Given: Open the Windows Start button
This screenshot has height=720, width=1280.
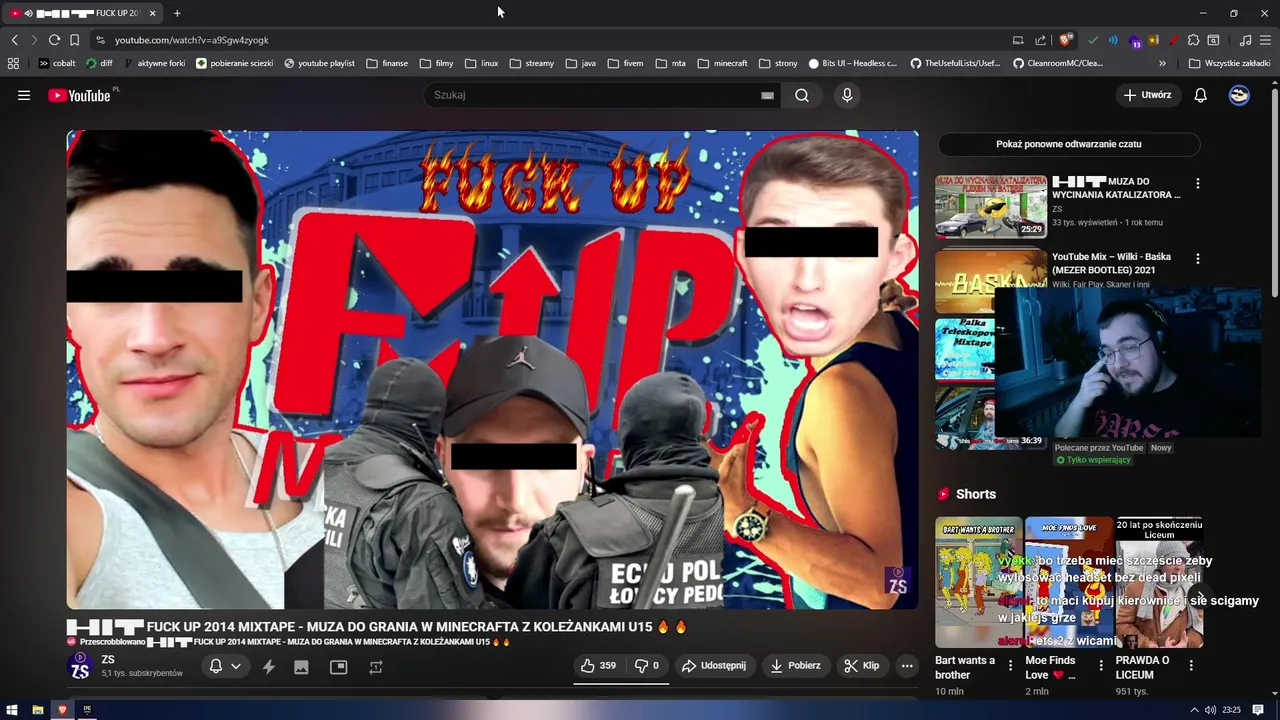Looking at the screenshot, I should 12,710.
